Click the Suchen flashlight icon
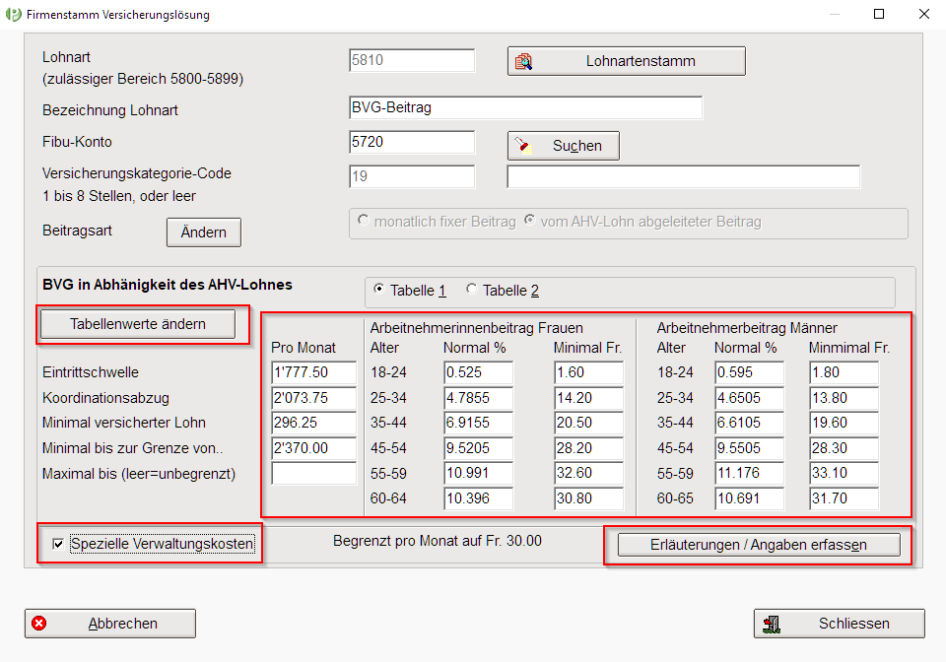Viewport: 946px width, 662px height. point(521,146)
